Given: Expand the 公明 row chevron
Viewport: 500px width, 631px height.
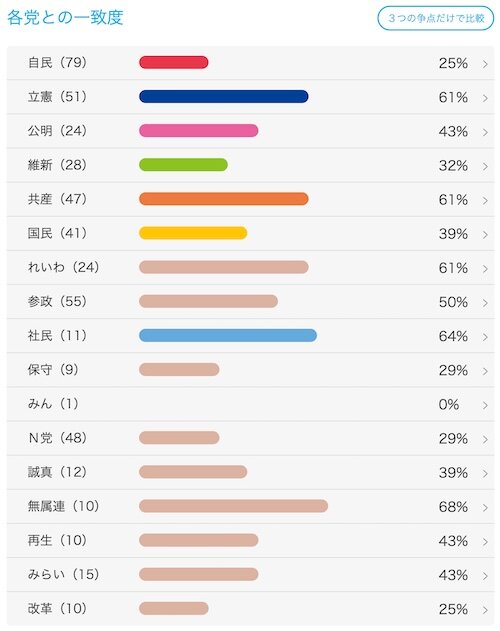Looking at the screenshot, I should tap(485, 132).
